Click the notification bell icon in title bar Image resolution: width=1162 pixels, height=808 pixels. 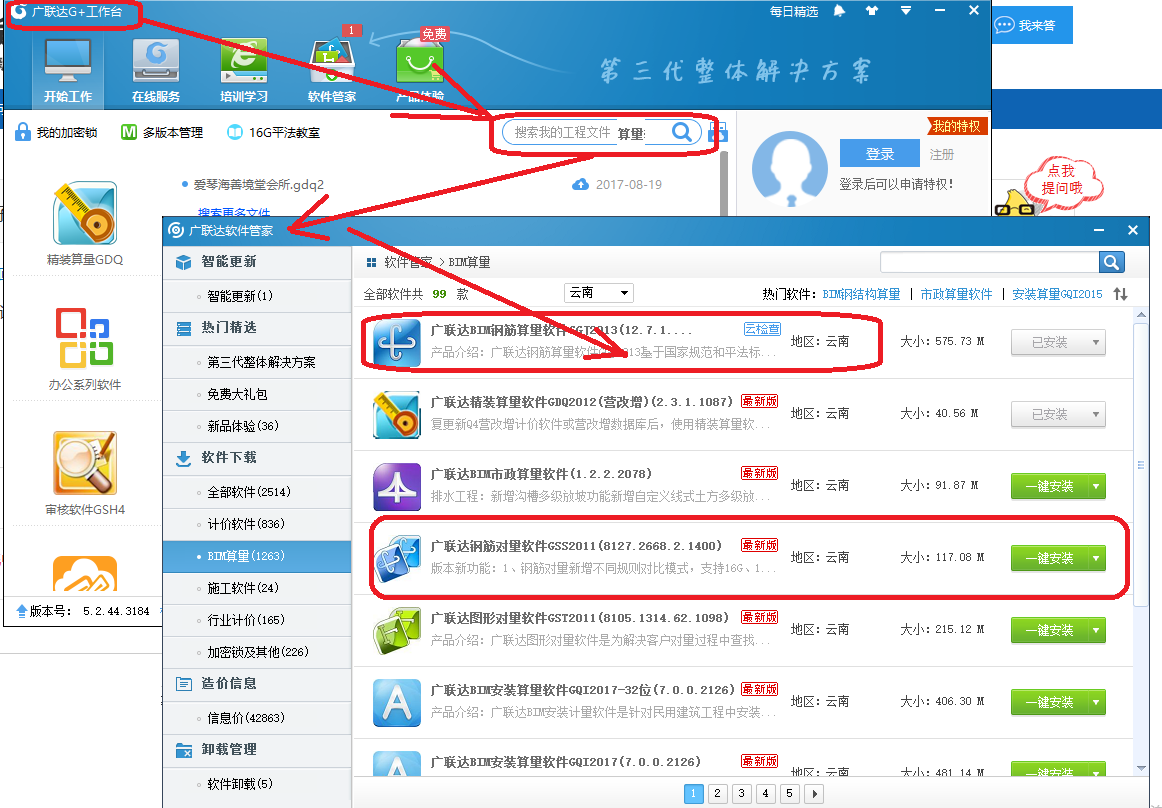pyautogui.click(x=839, y=11)
